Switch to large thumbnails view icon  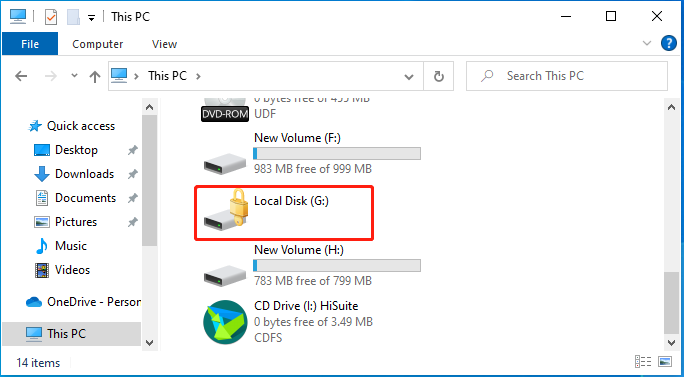[665, 362]
